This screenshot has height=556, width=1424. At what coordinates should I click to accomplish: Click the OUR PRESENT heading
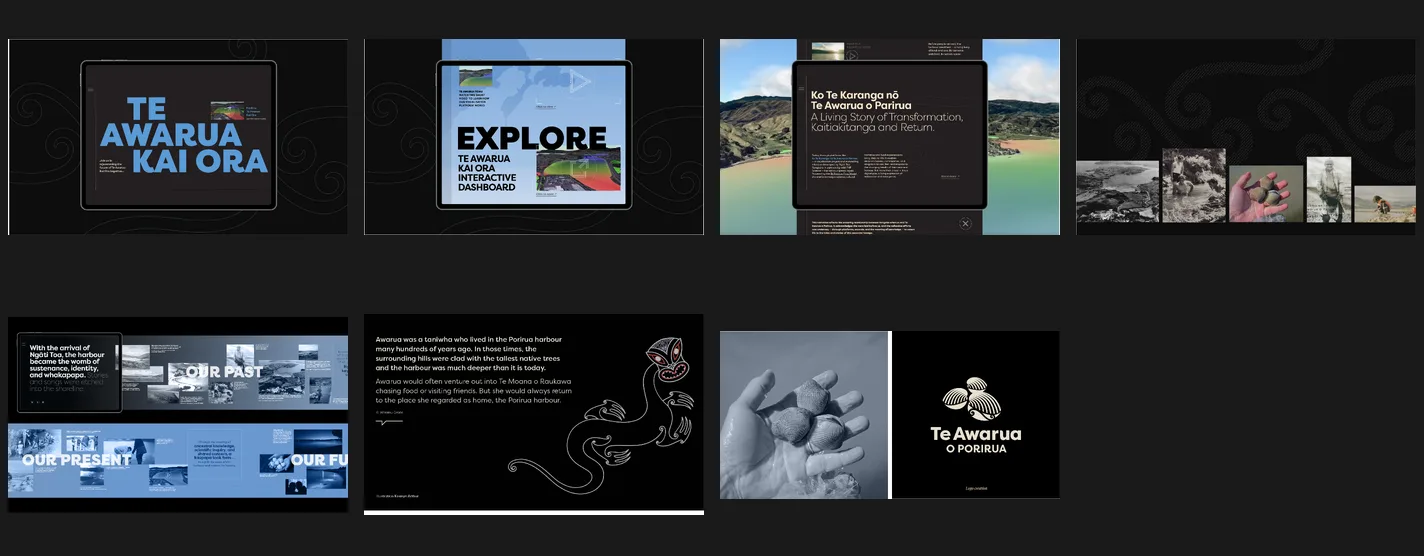(77, 460)
